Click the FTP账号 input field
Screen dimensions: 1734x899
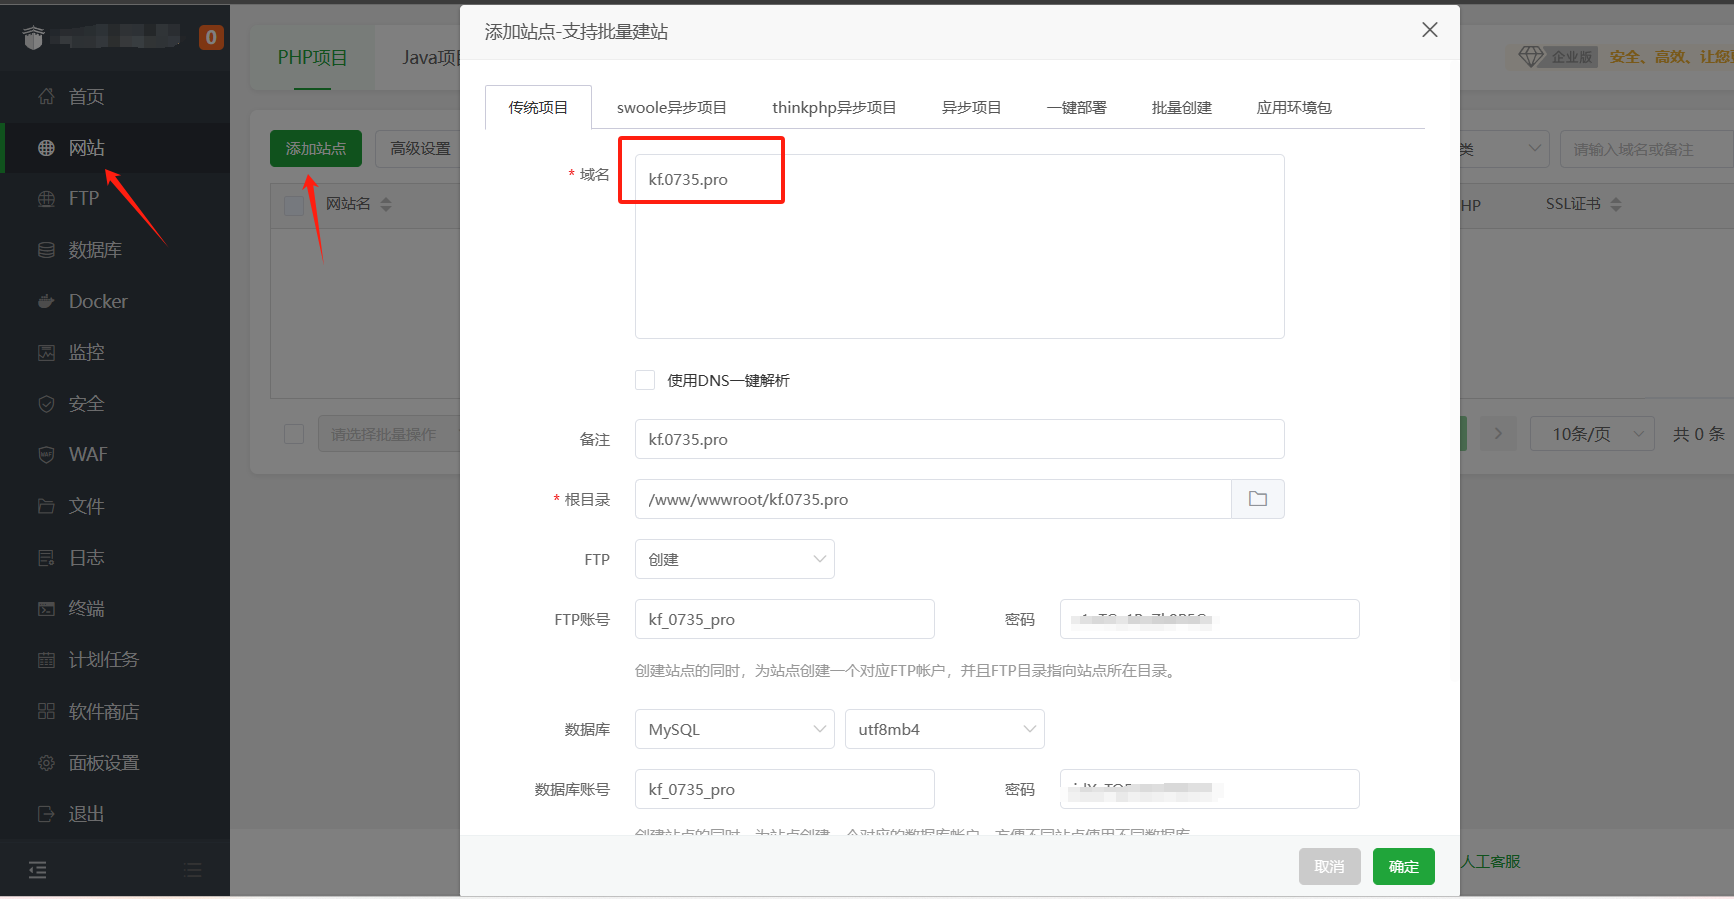(x=785, y=619)
